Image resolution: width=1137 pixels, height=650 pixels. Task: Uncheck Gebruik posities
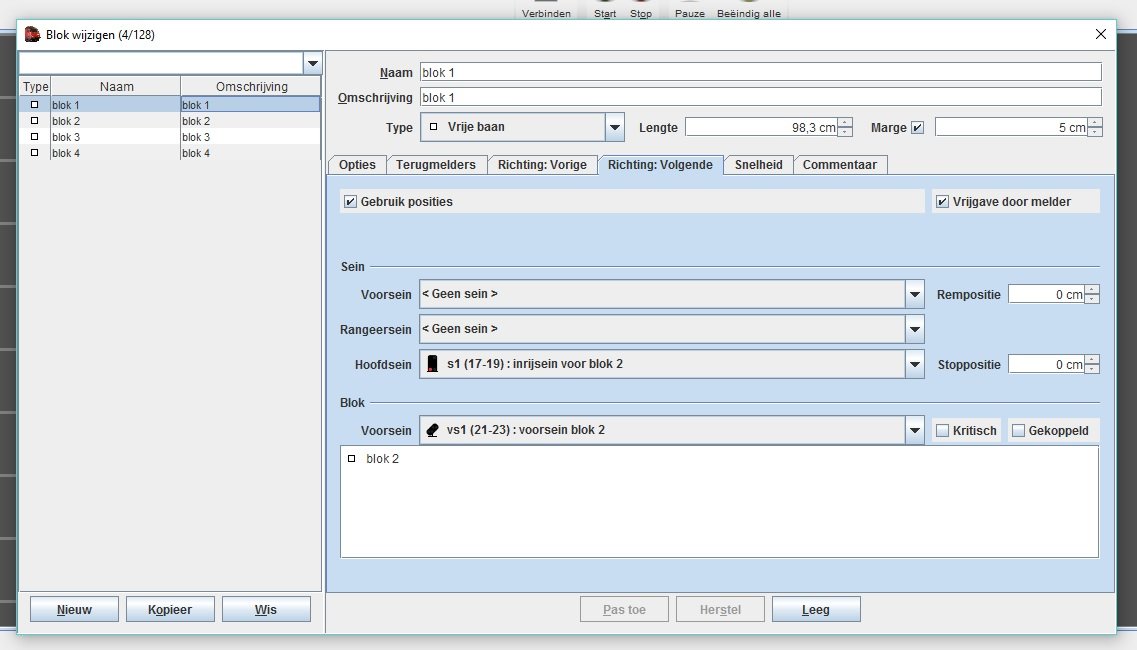coord(350,202)
